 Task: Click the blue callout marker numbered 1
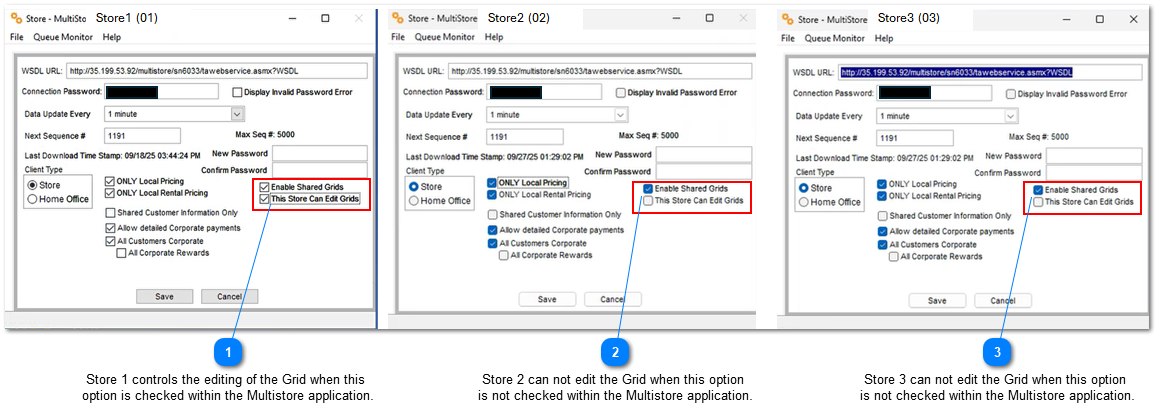(x=228, y=352)
